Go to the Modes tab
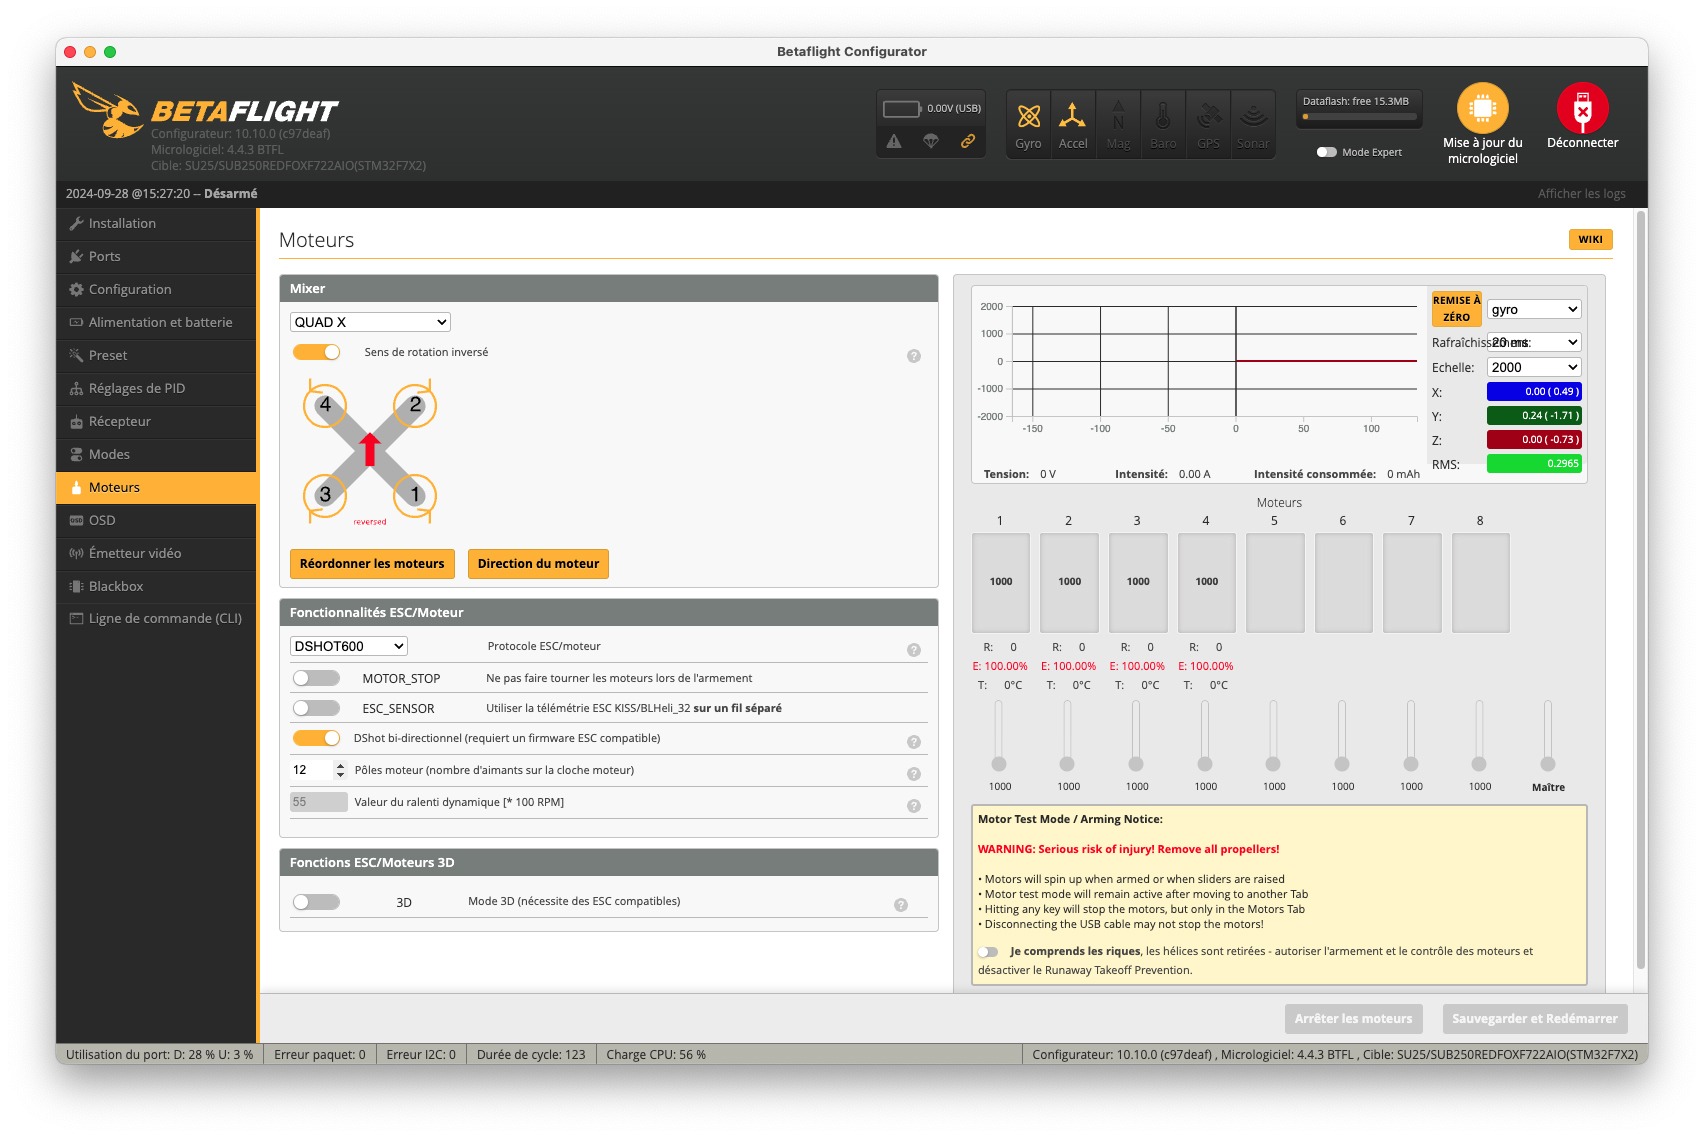 coord(157,455)
